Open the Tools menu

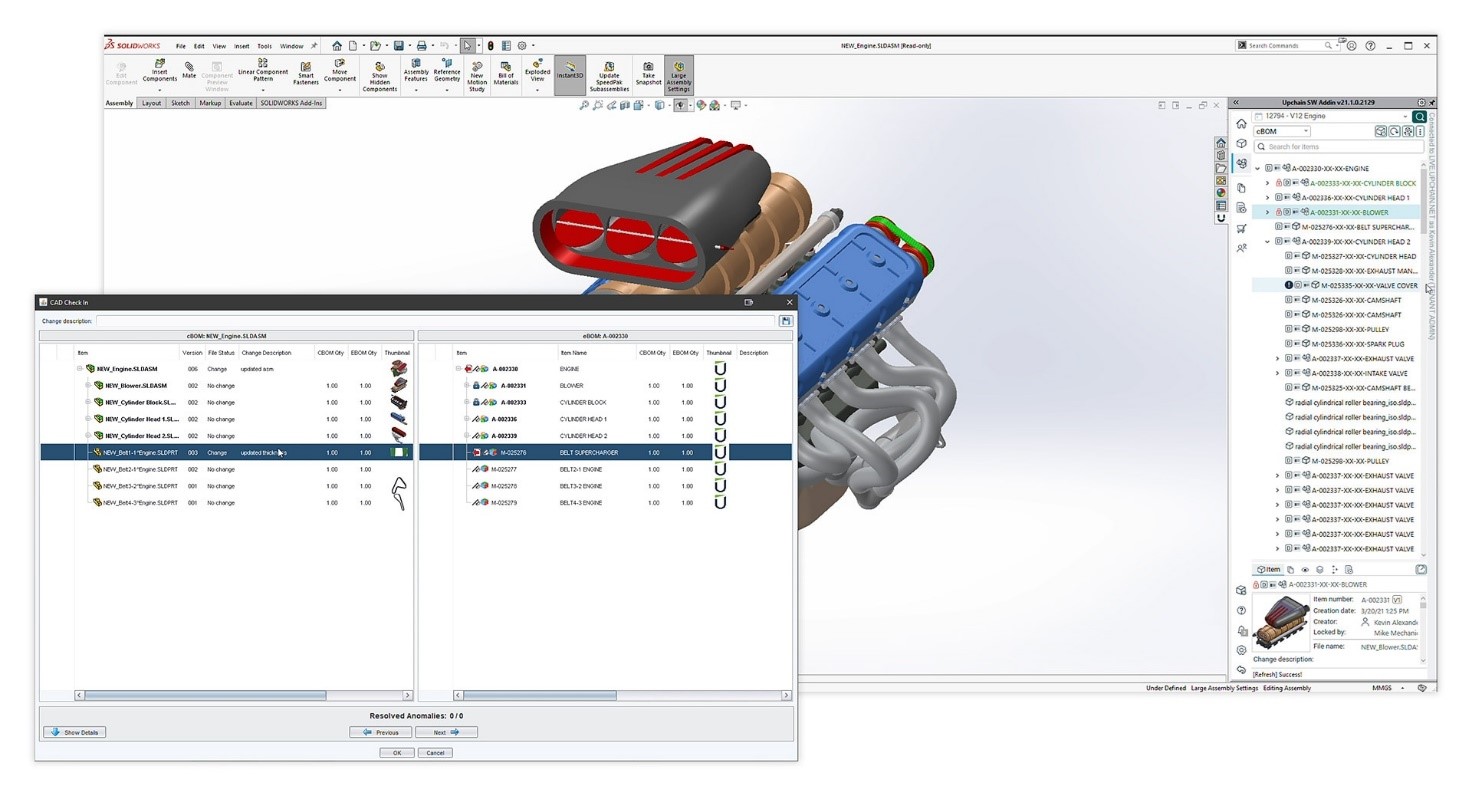click(x=264, y=46)
